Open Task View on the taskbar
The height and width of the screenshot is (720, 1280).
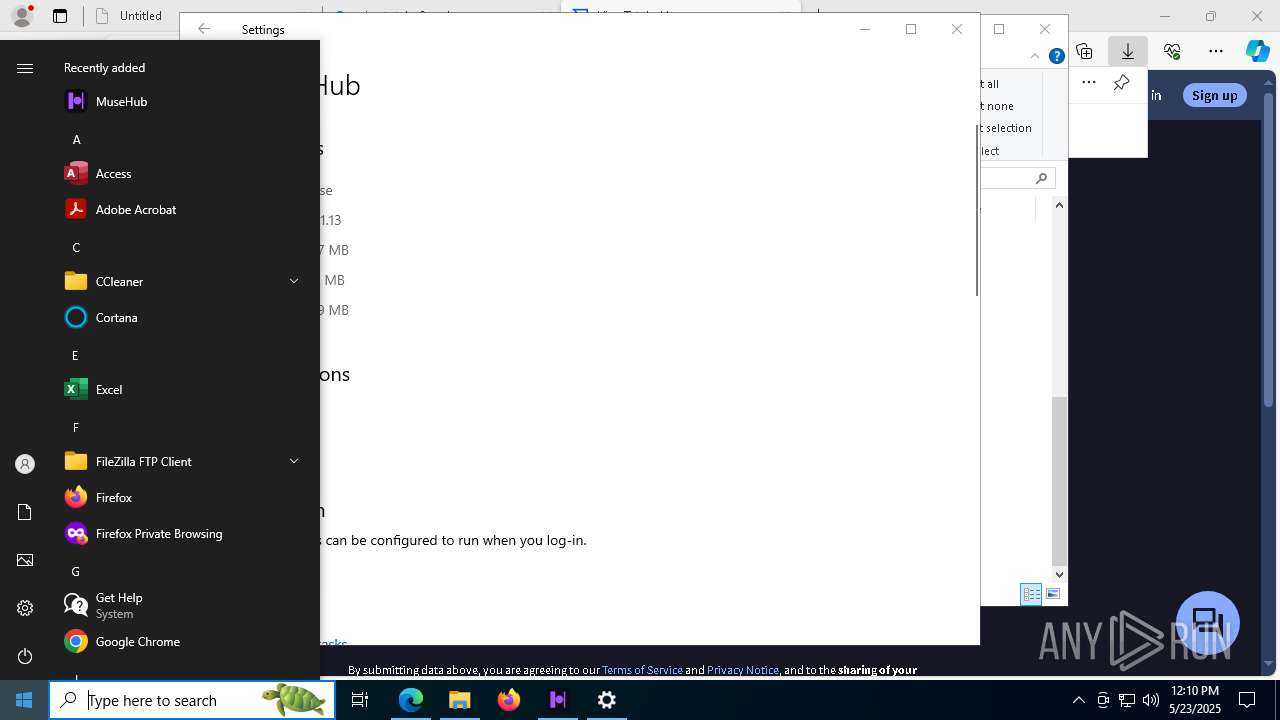360,700
